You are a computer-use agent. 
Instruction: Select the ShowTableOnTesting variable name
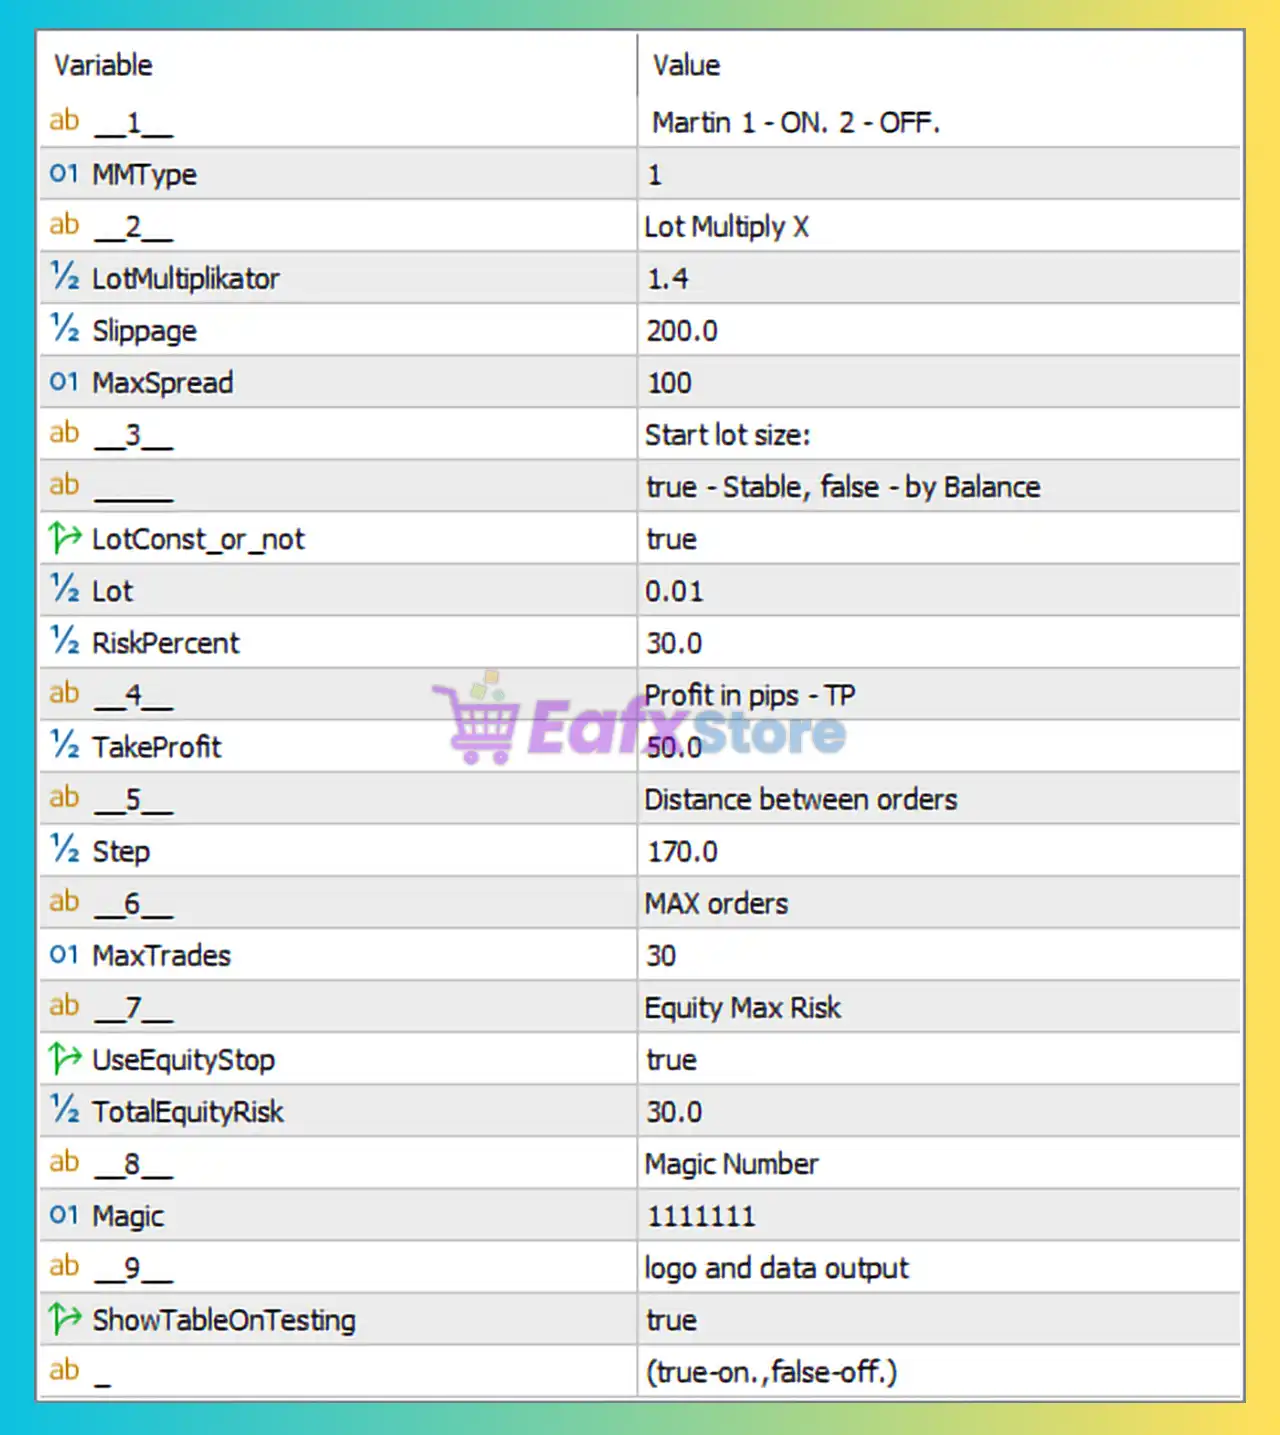[x=224, y=1320]
